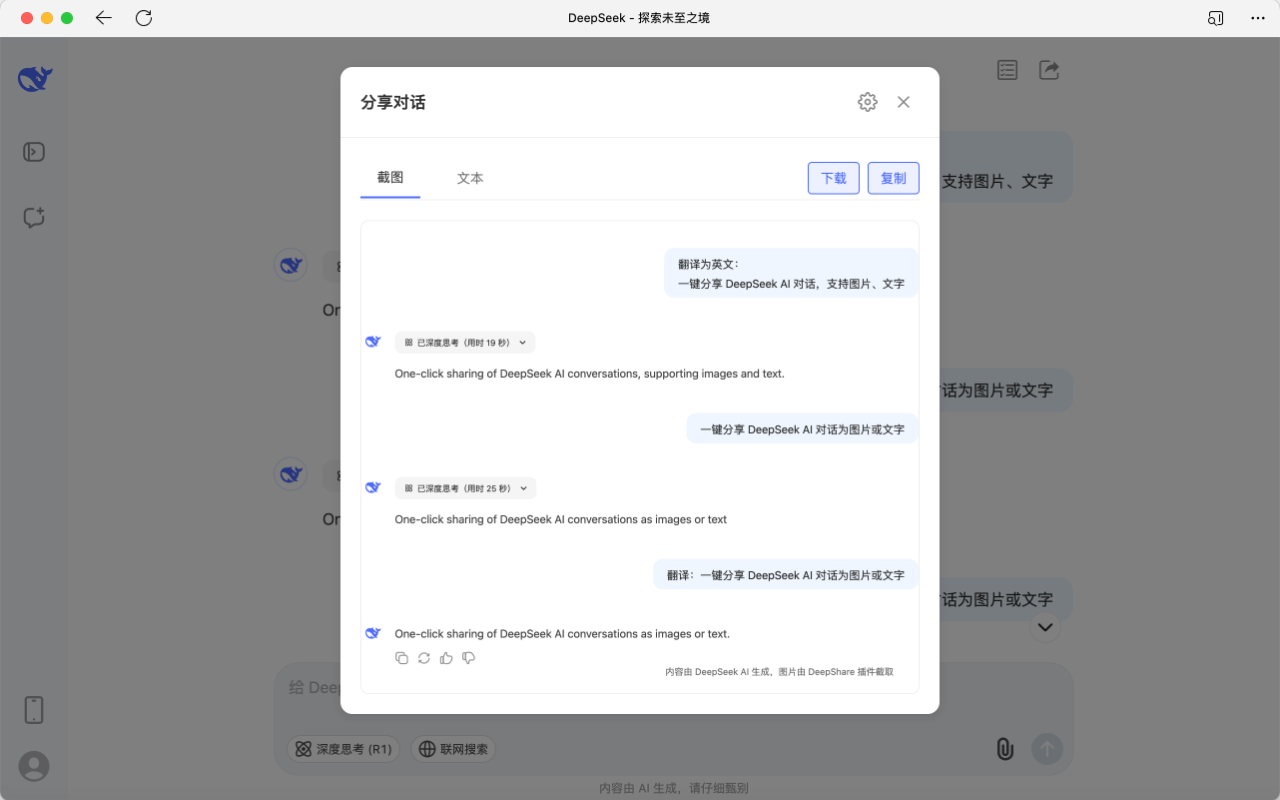Screen dimensions: 1280x800
Task: Click text ending 'supporting images and text.'
Action: (x=590, y=374)
